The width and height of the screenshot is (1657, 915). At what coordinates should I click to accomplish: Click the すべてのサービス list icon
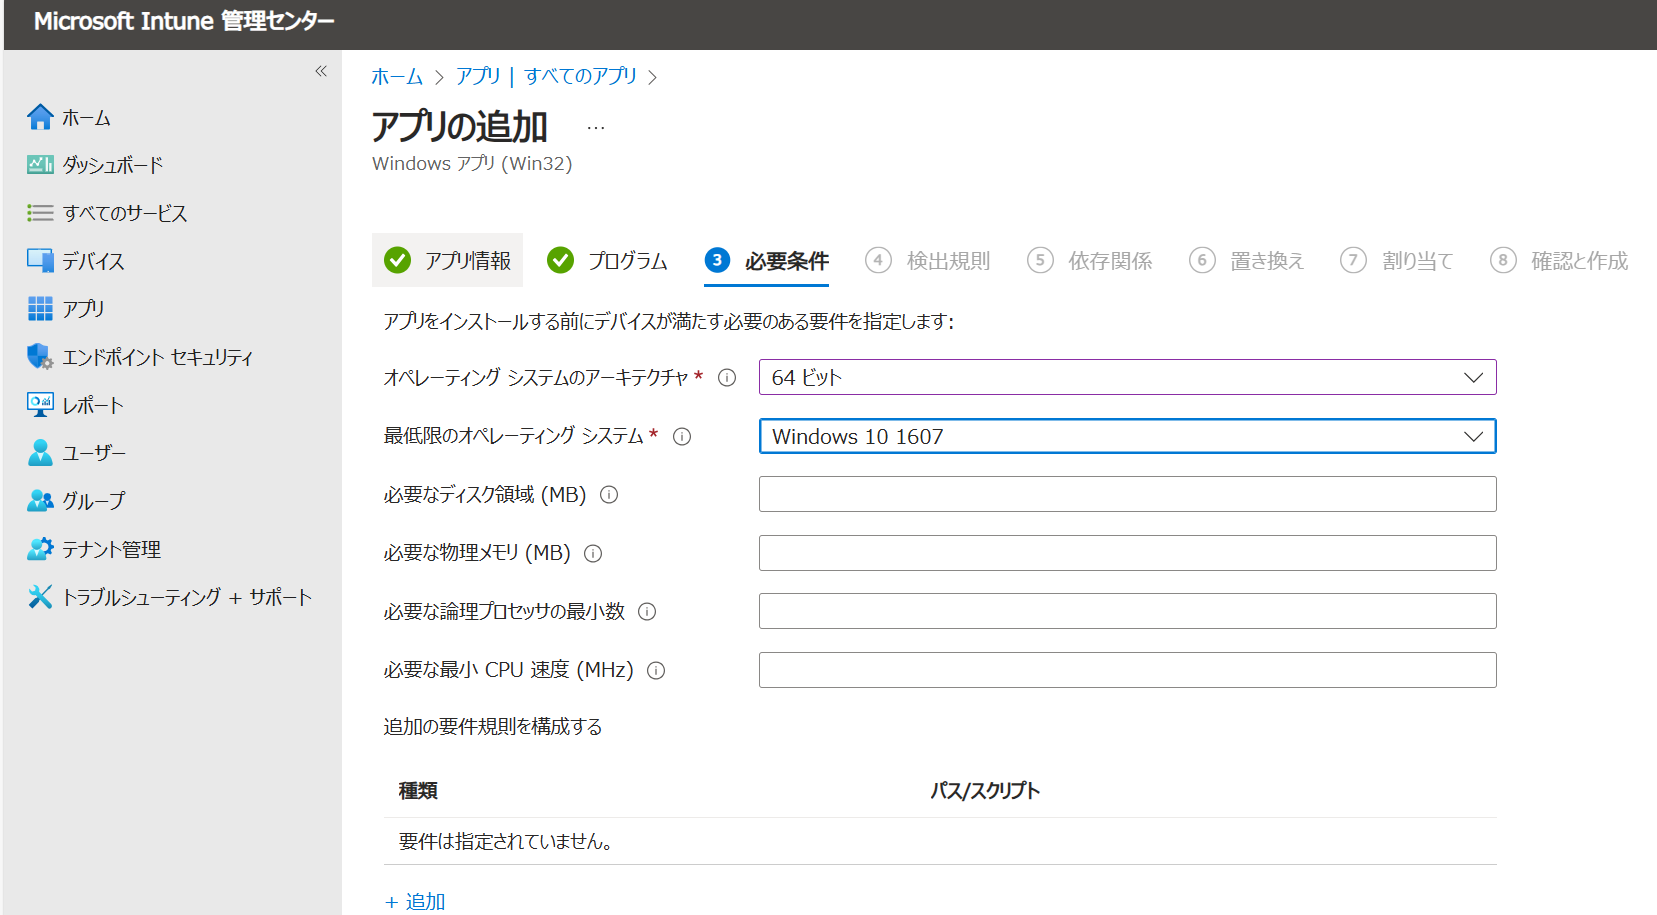(40, 213)
